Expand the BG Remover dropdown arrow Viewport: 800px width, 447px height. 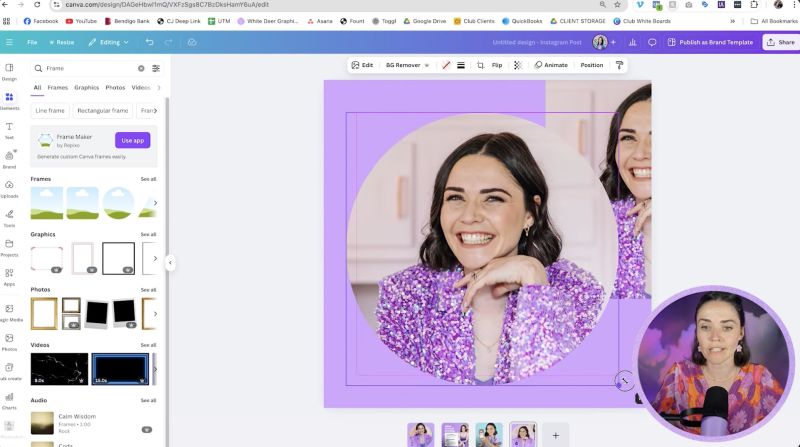point(427,65)
